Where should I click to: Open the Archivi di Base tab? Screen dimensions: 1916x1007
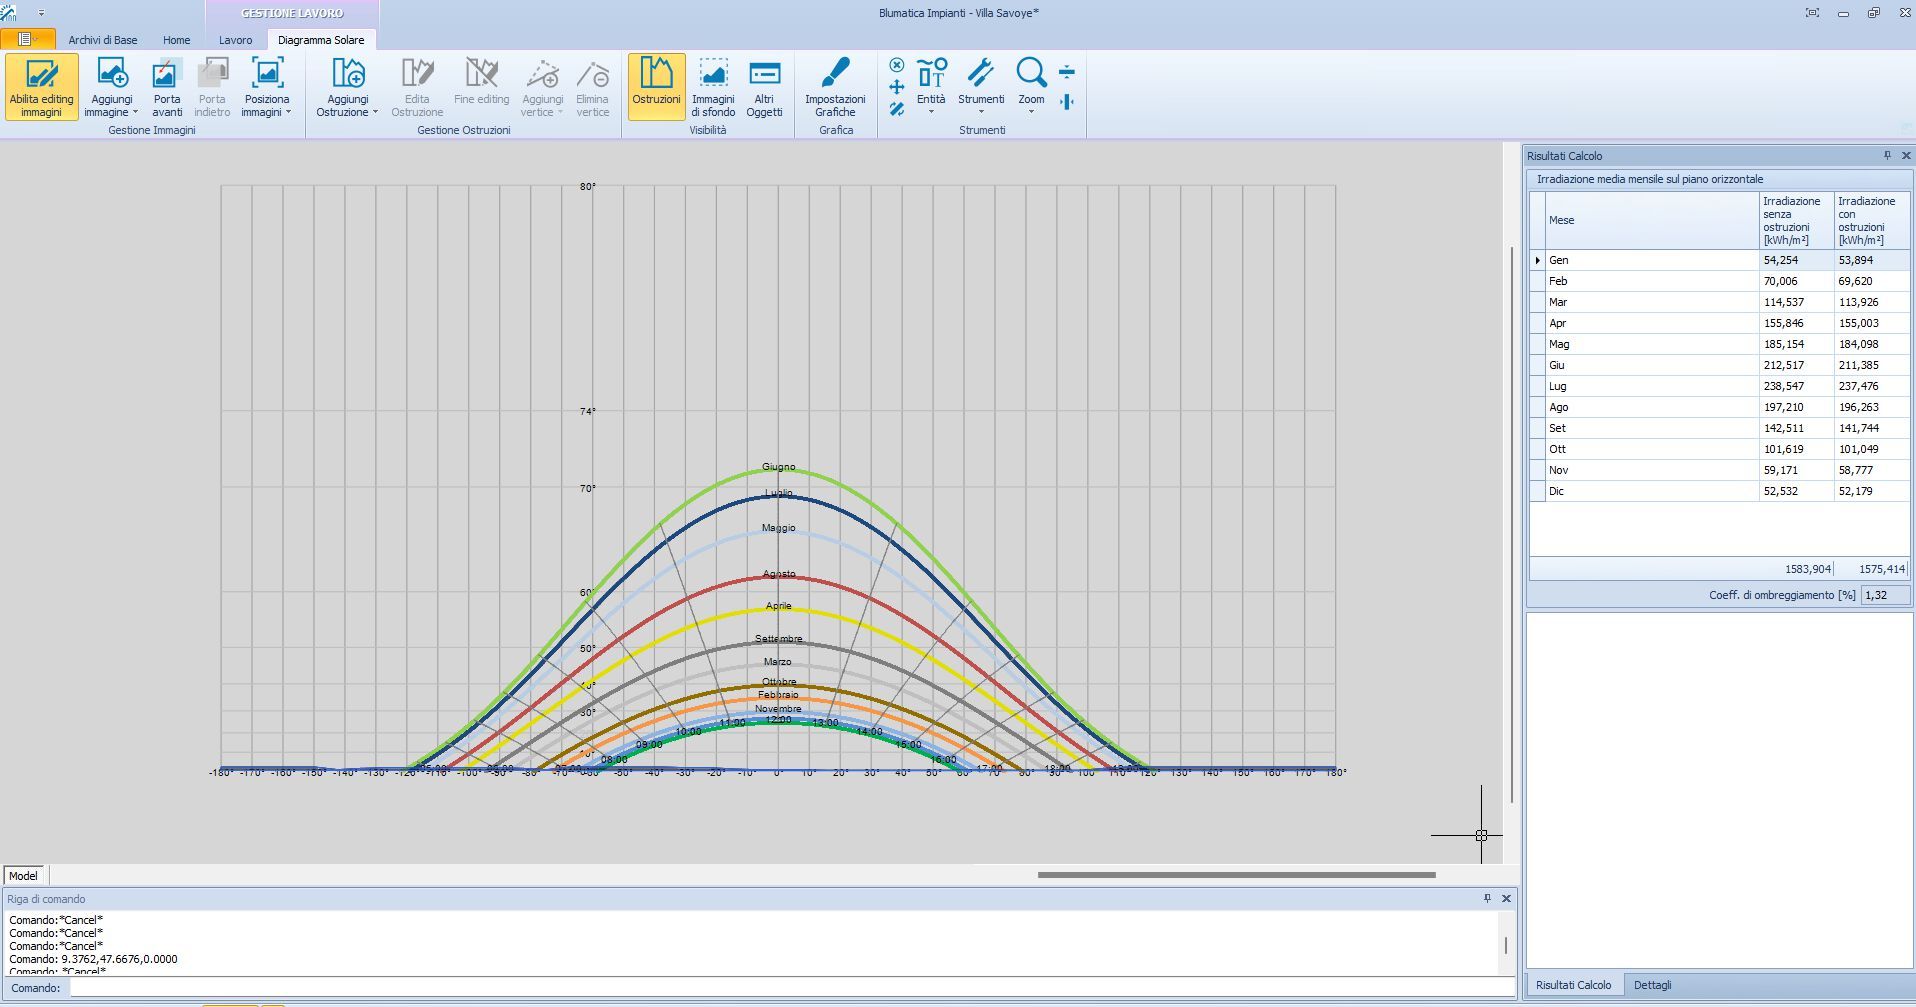103,40
